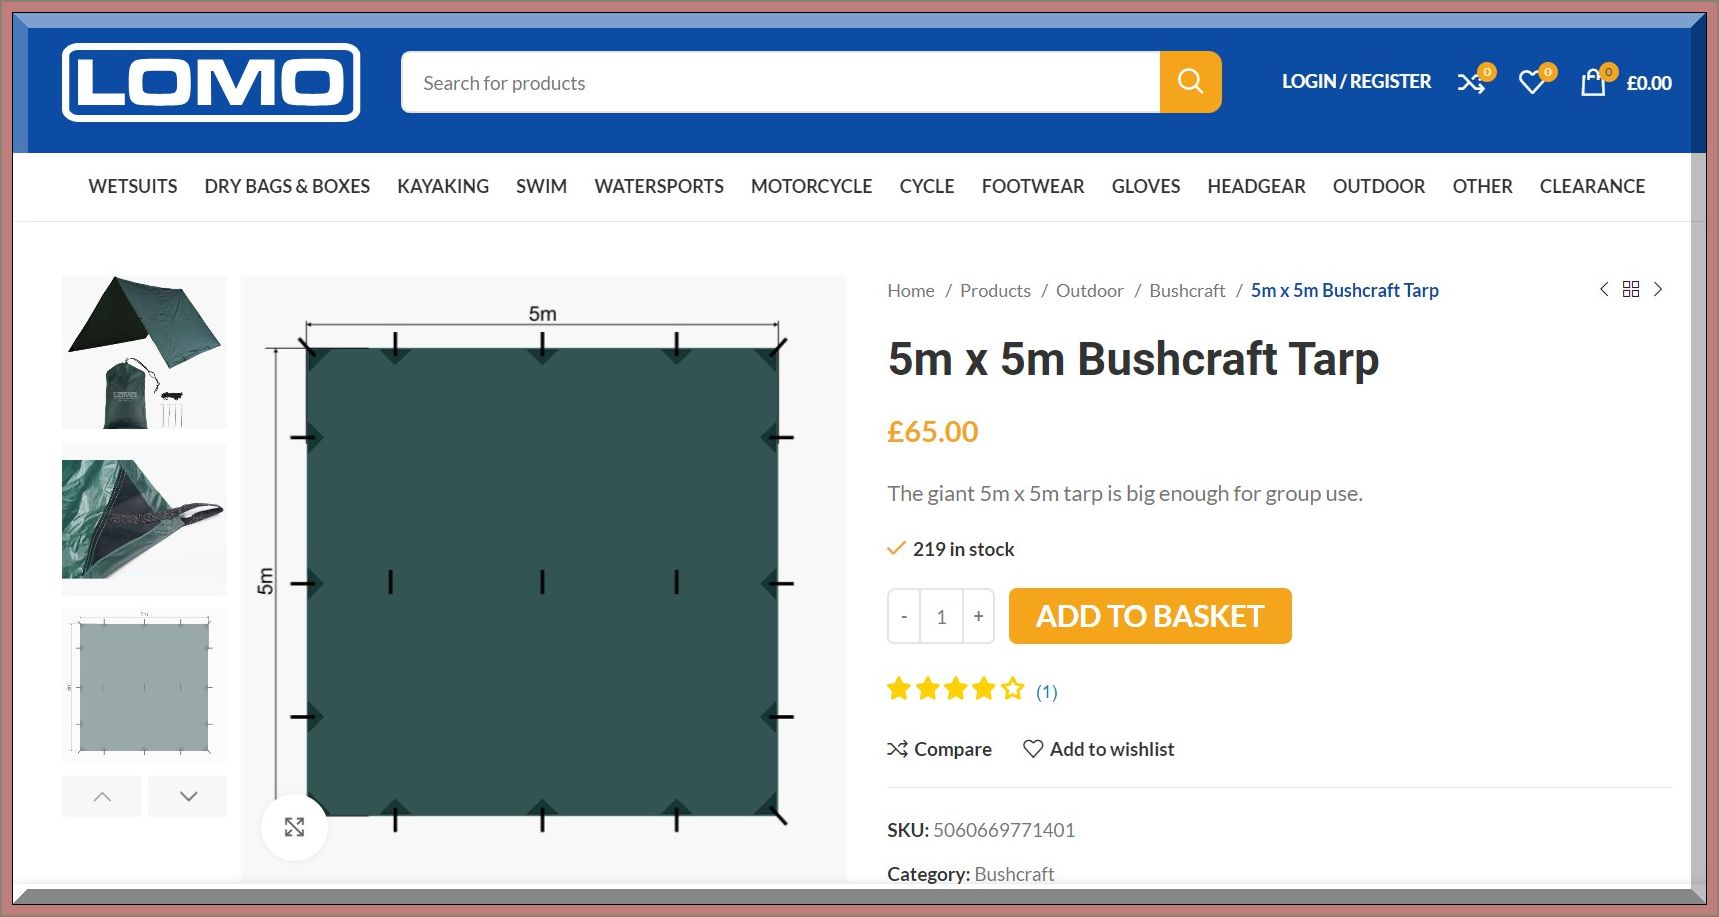Open the wishlist heart icon in header

[1532, 83]
